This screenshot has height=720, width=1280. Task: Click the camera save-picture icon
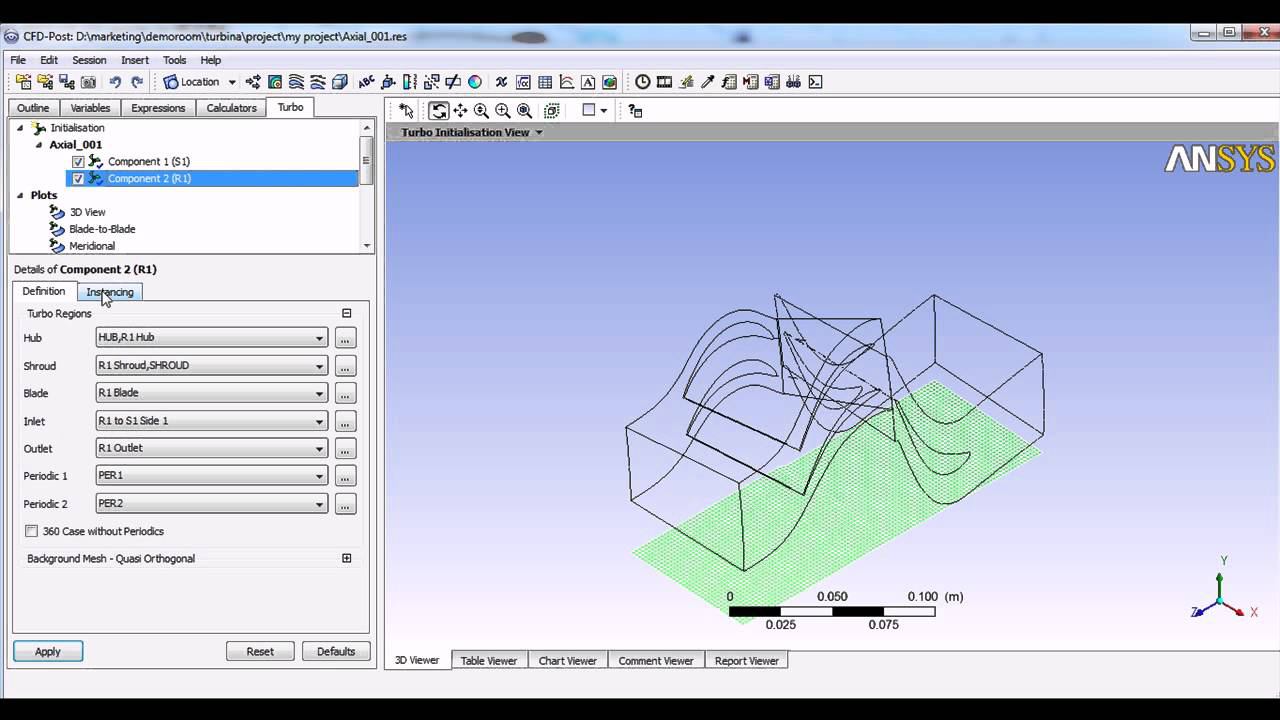coord(88,82)
